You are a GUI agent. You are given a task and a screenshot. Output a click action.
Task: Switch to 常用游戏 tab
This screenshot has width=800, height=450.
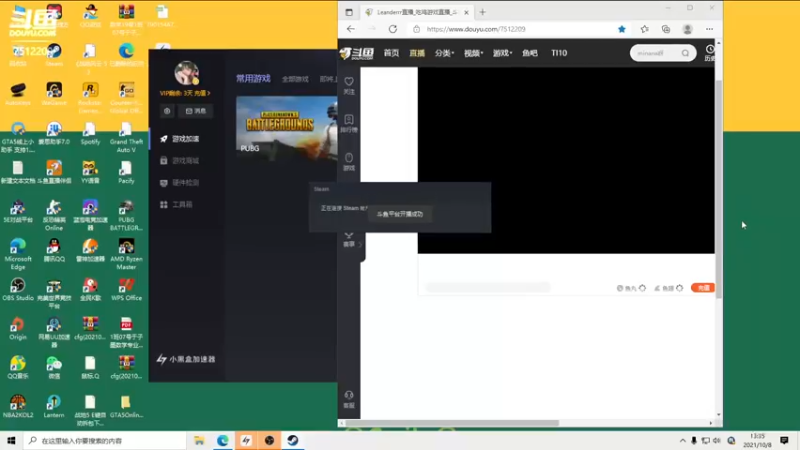pos(253,79)
